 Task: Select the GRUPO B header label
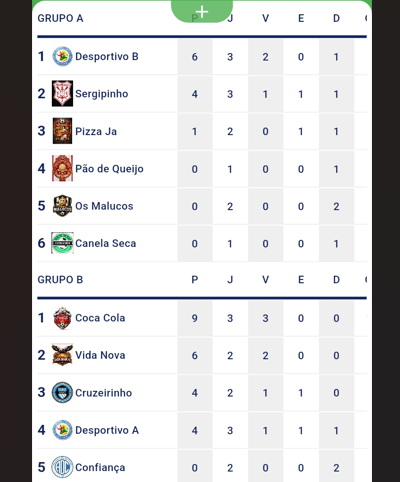point(60,280)
